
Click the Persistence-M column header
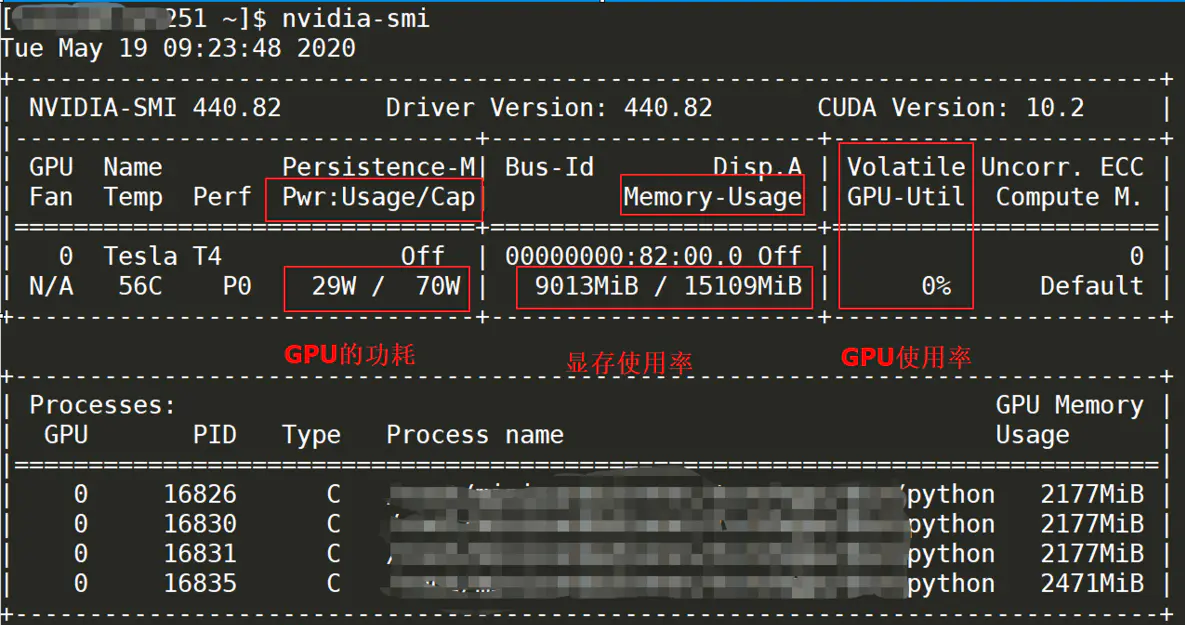pos(379,167)
